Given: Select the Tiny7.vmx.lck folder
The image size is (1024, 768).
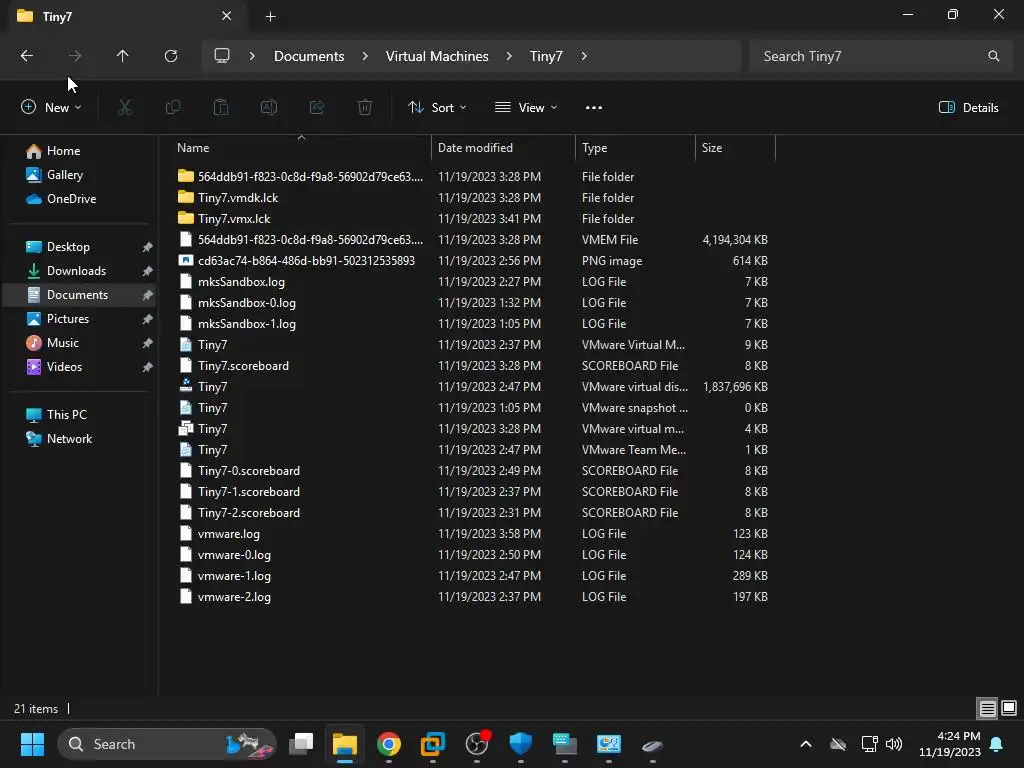Looking at the screenshot, I should (x=472, y=219).
